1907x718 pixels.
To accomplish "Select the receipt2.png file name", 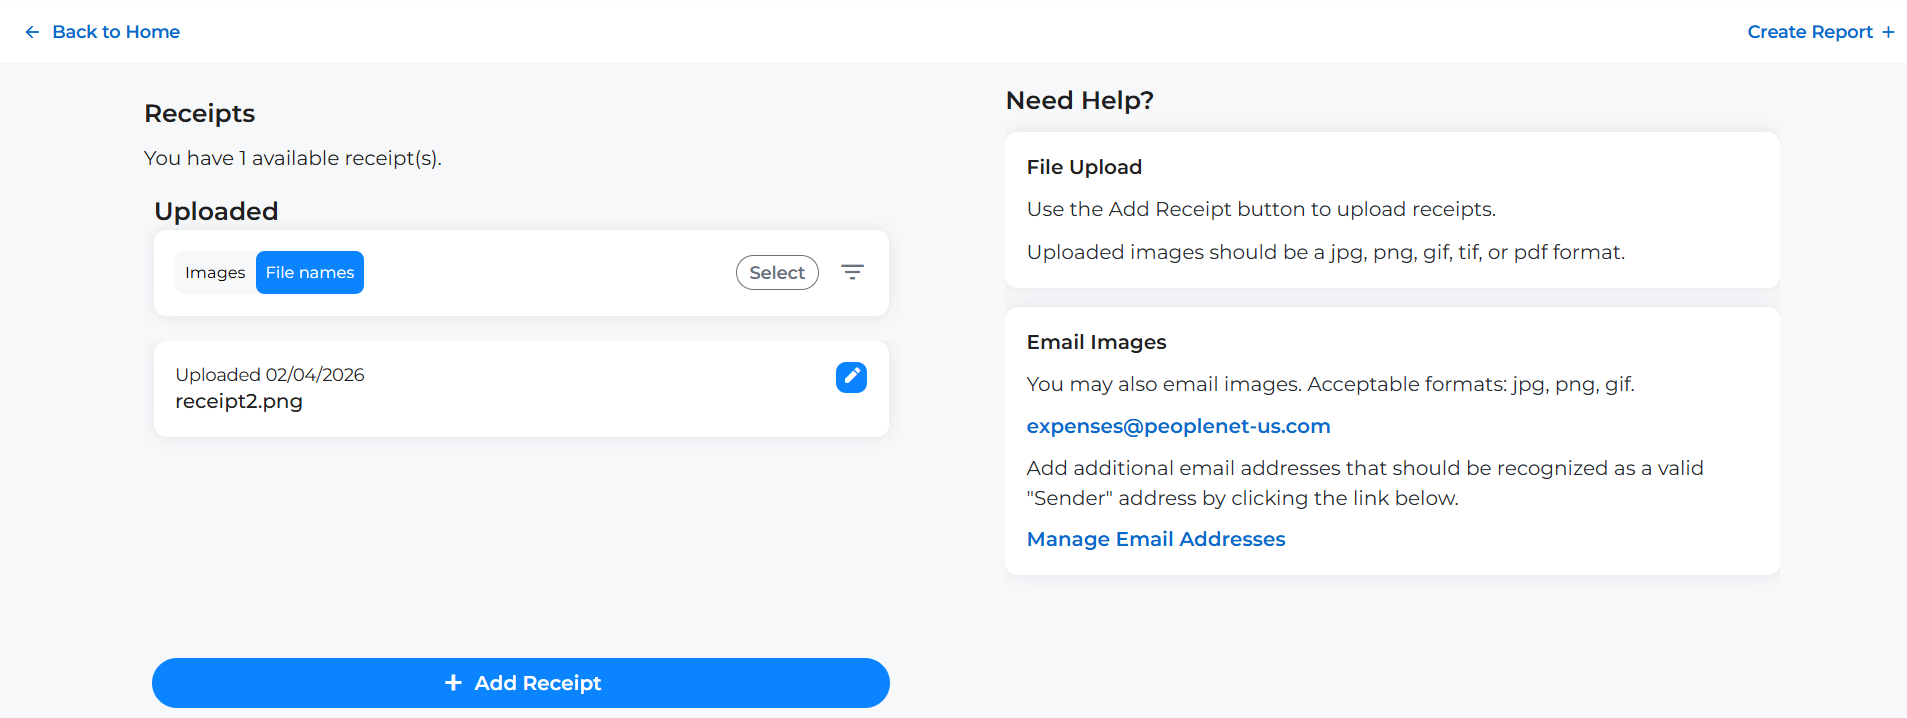I will point(239,401).
